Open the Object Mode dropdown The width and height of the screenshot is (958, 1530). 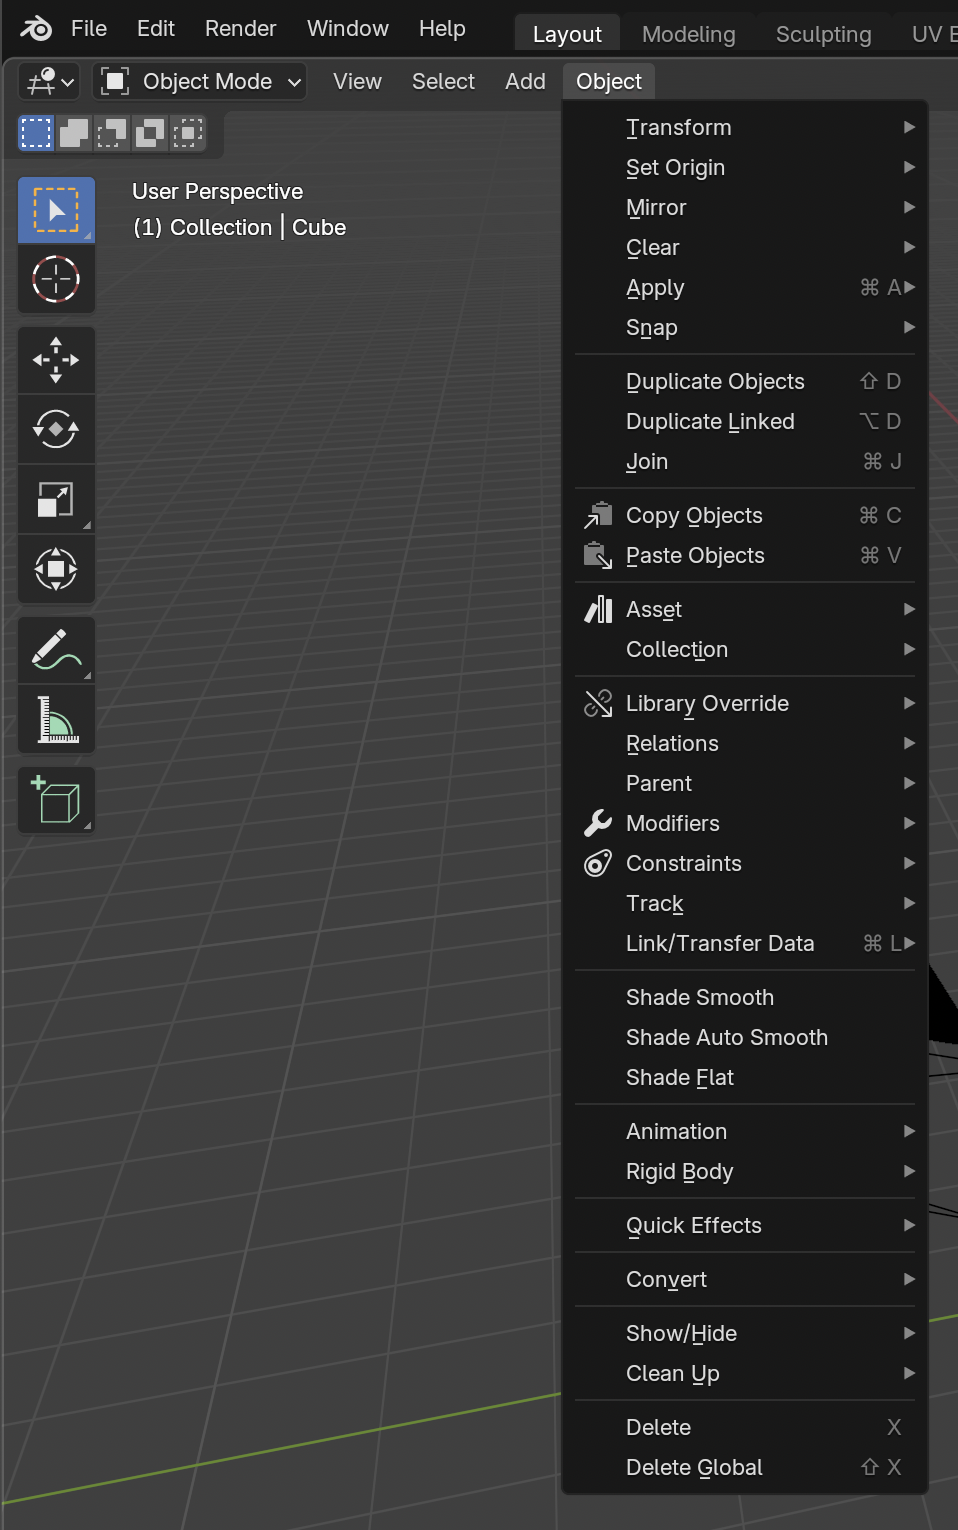coord(200,81)
